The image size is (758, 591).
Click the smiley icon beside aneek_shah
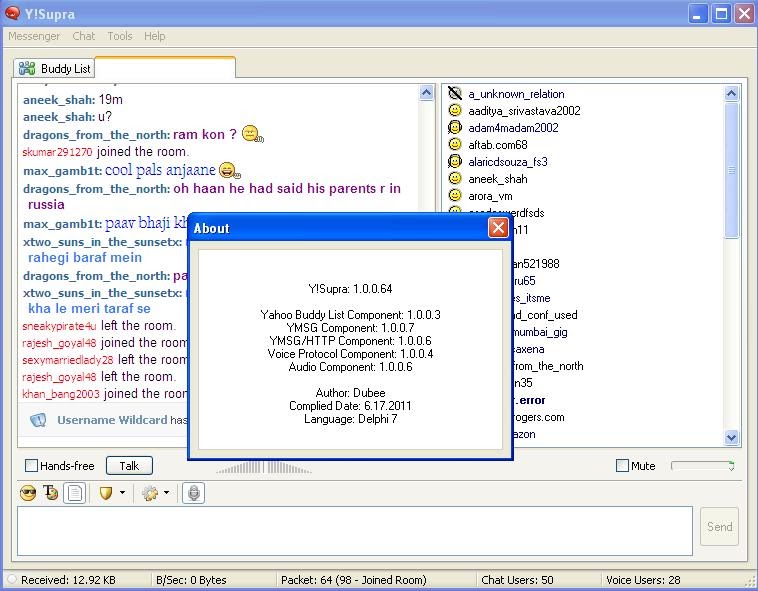point(455,178)
